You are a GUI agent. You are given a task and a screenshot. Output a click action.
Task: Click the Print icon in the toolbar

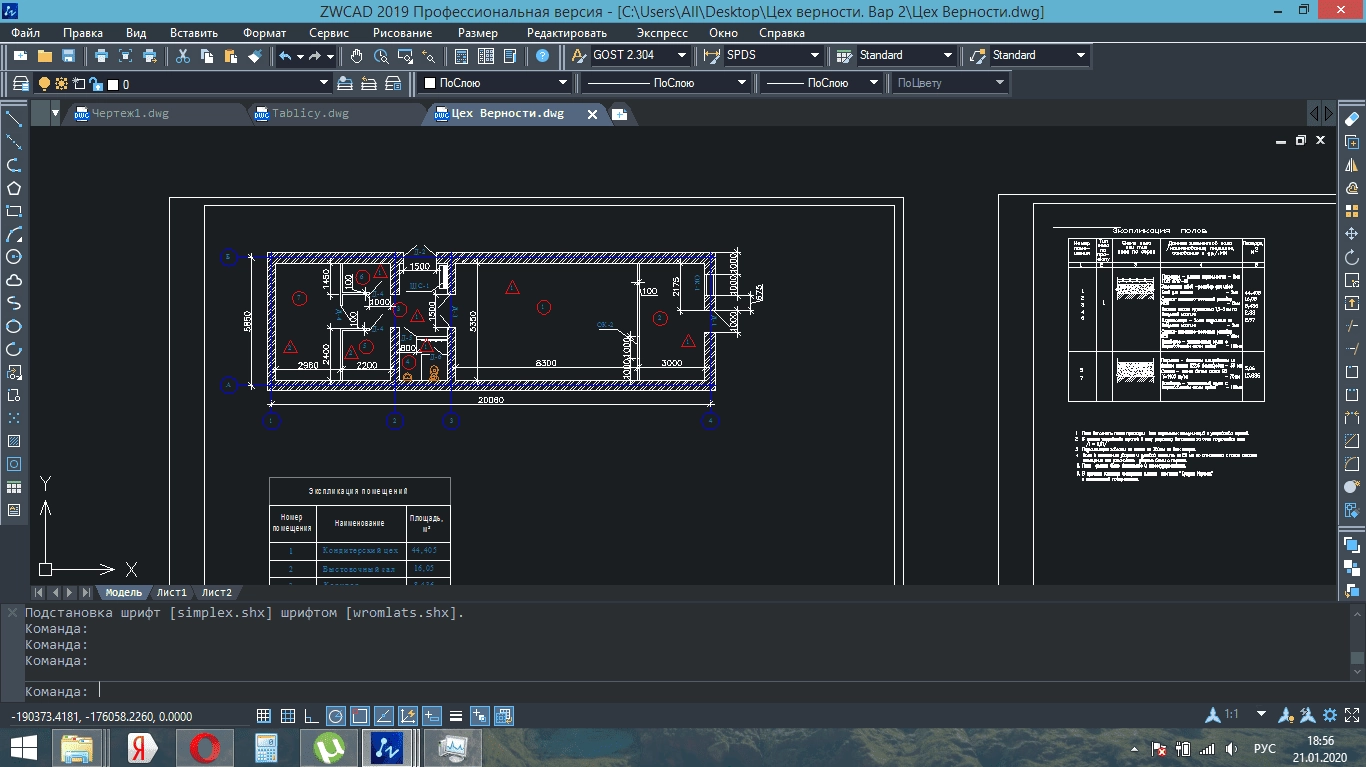(101, 56)
